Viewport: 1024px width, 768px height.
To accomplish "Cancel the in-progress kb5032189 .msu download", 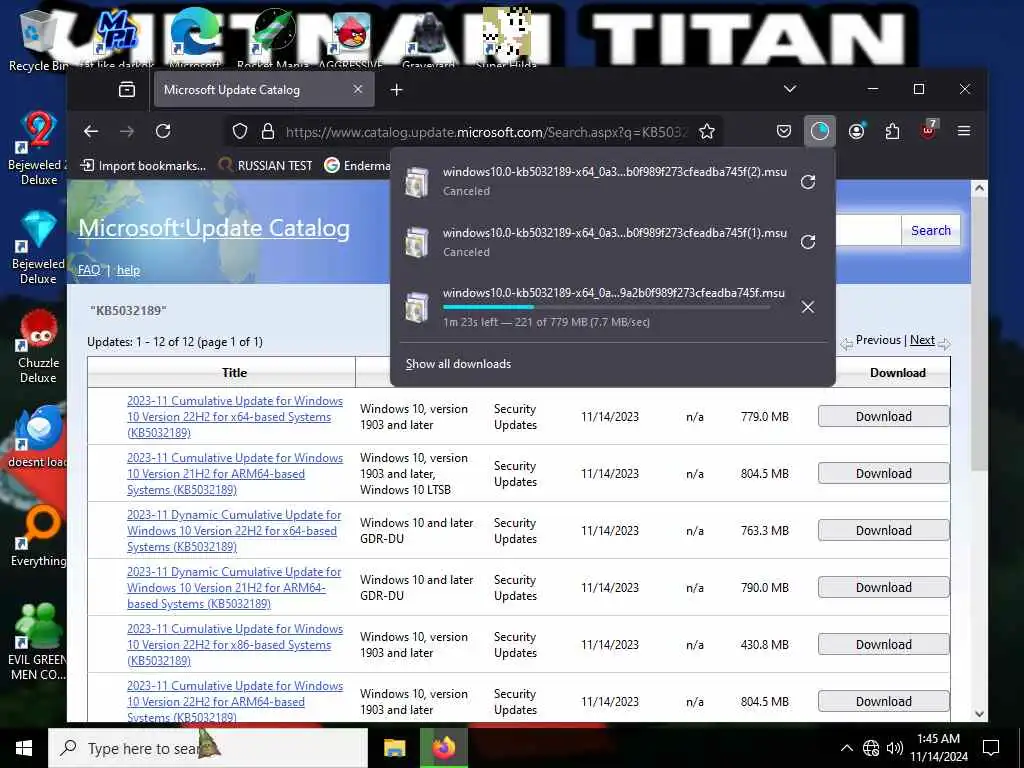I will [x=808, y=307].
